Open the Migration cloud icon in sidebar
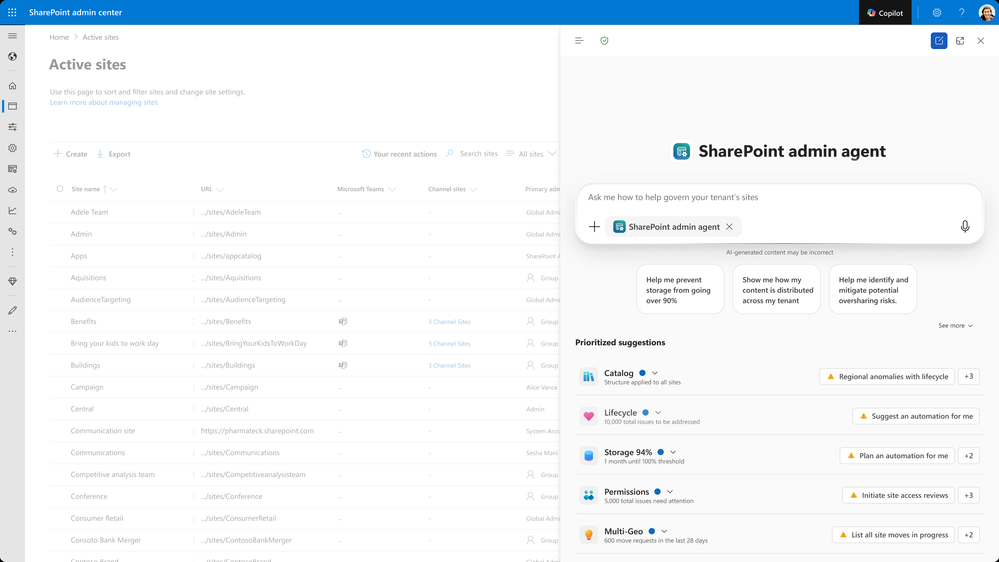The height and width of the screenshot is (562, 999). point(12,190)
